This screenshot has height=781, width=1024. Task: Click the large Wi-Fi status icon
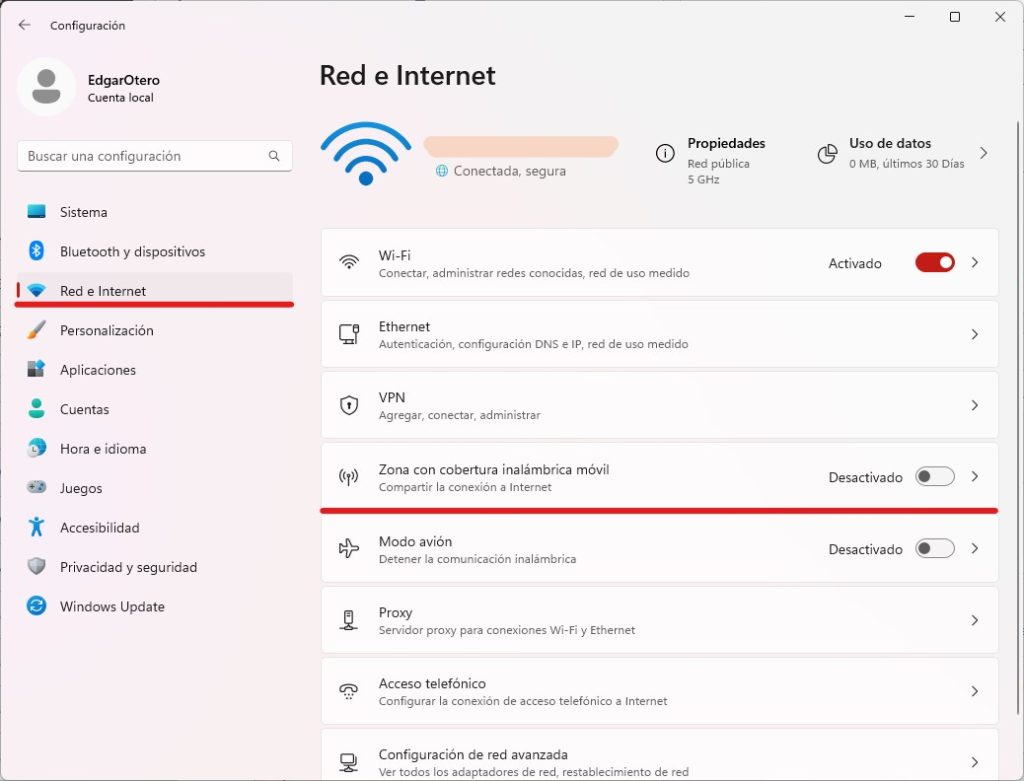pos(366,154)
